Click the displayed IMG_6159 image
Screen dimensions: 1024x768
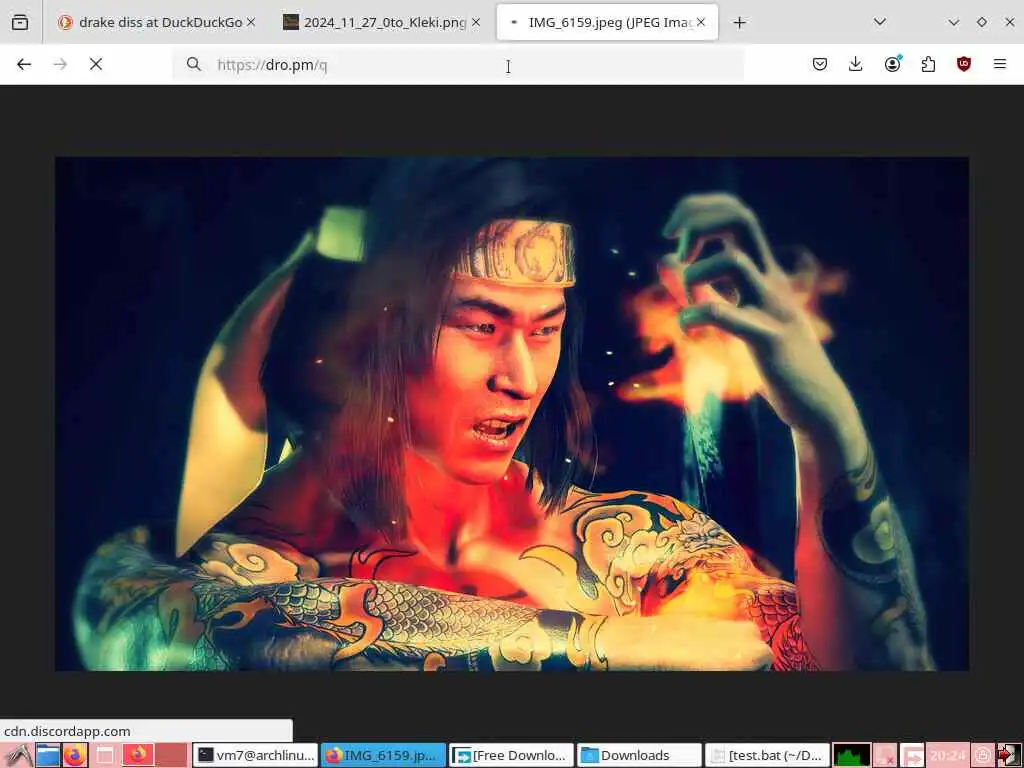click(x=512, y=413)
